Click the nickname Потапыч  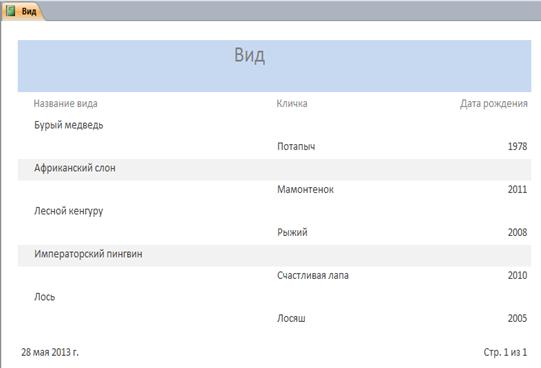click(x=296, y=146)
